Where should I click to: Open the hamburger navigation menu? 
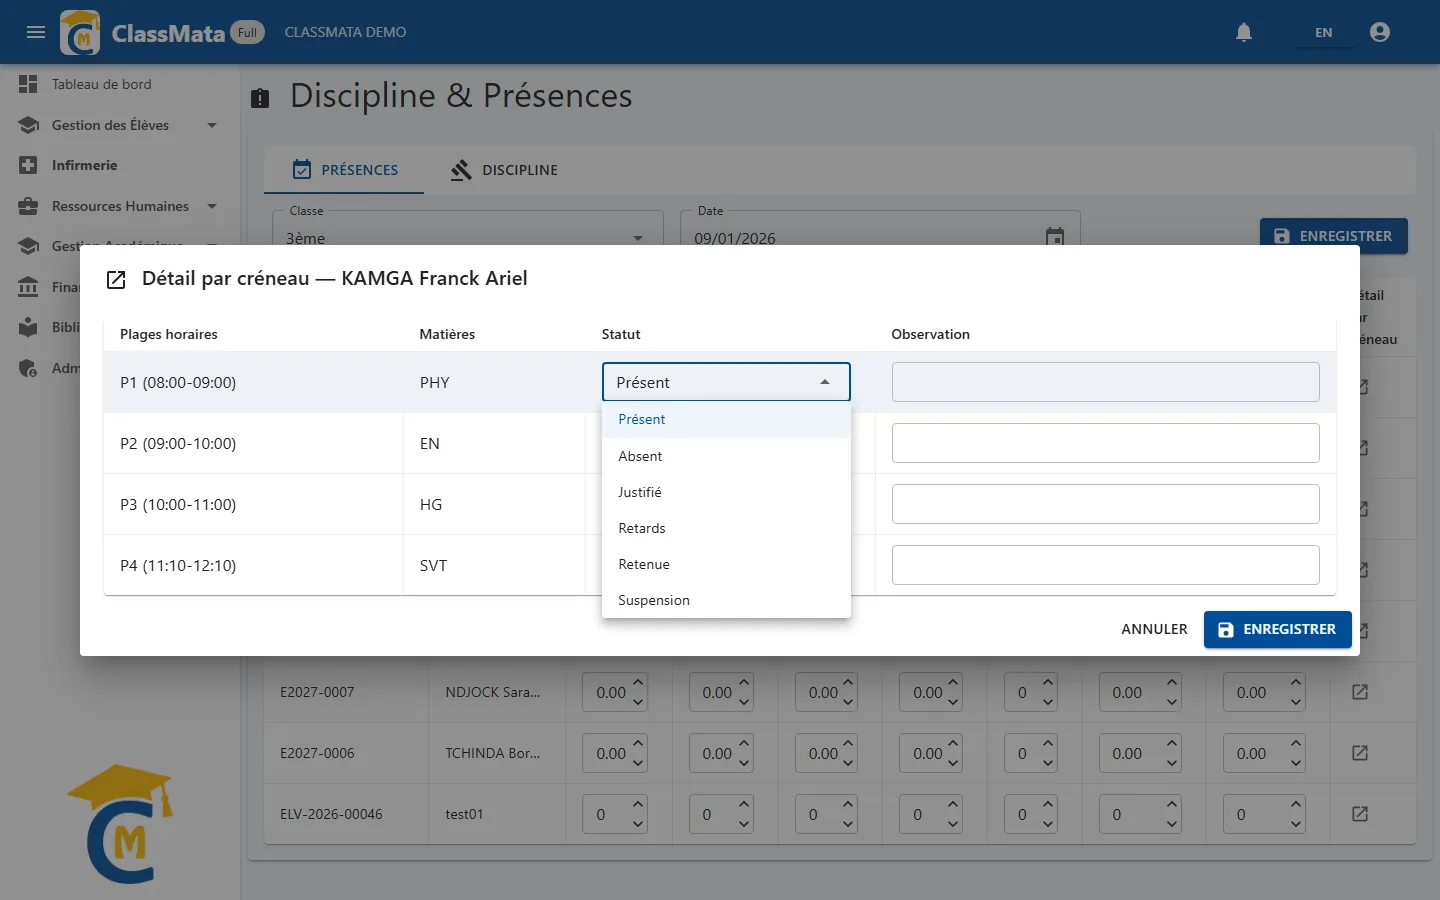[36, 32]
